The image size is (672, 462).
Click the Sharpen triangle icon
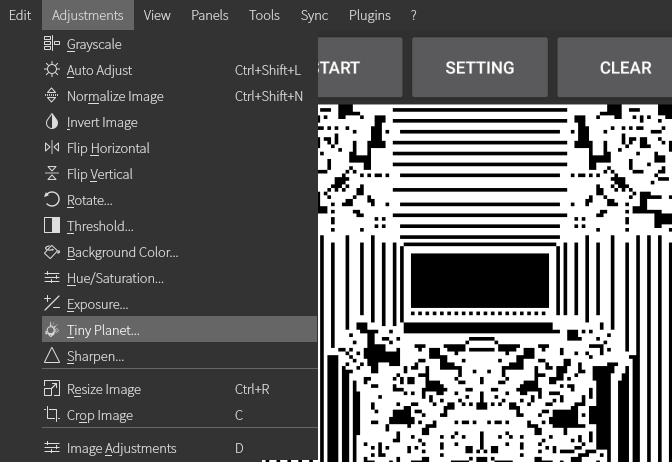(52, 356)
